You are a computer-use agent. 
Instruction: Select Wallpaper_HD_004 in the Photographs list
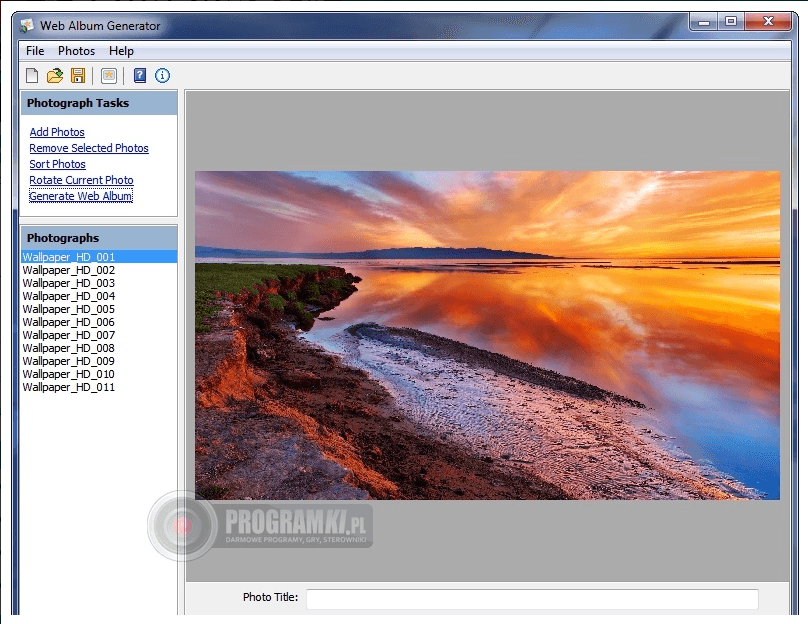98,296
